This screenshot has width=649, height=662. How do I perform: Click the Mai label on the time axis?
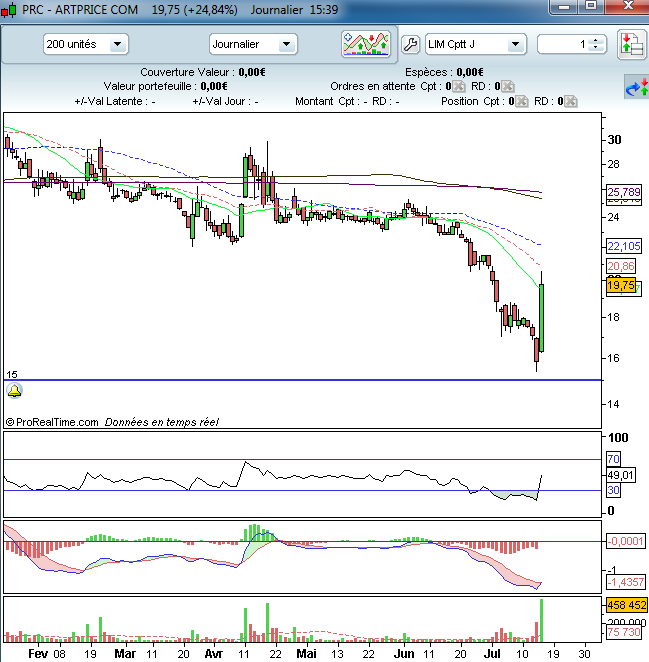pos(307,654)
